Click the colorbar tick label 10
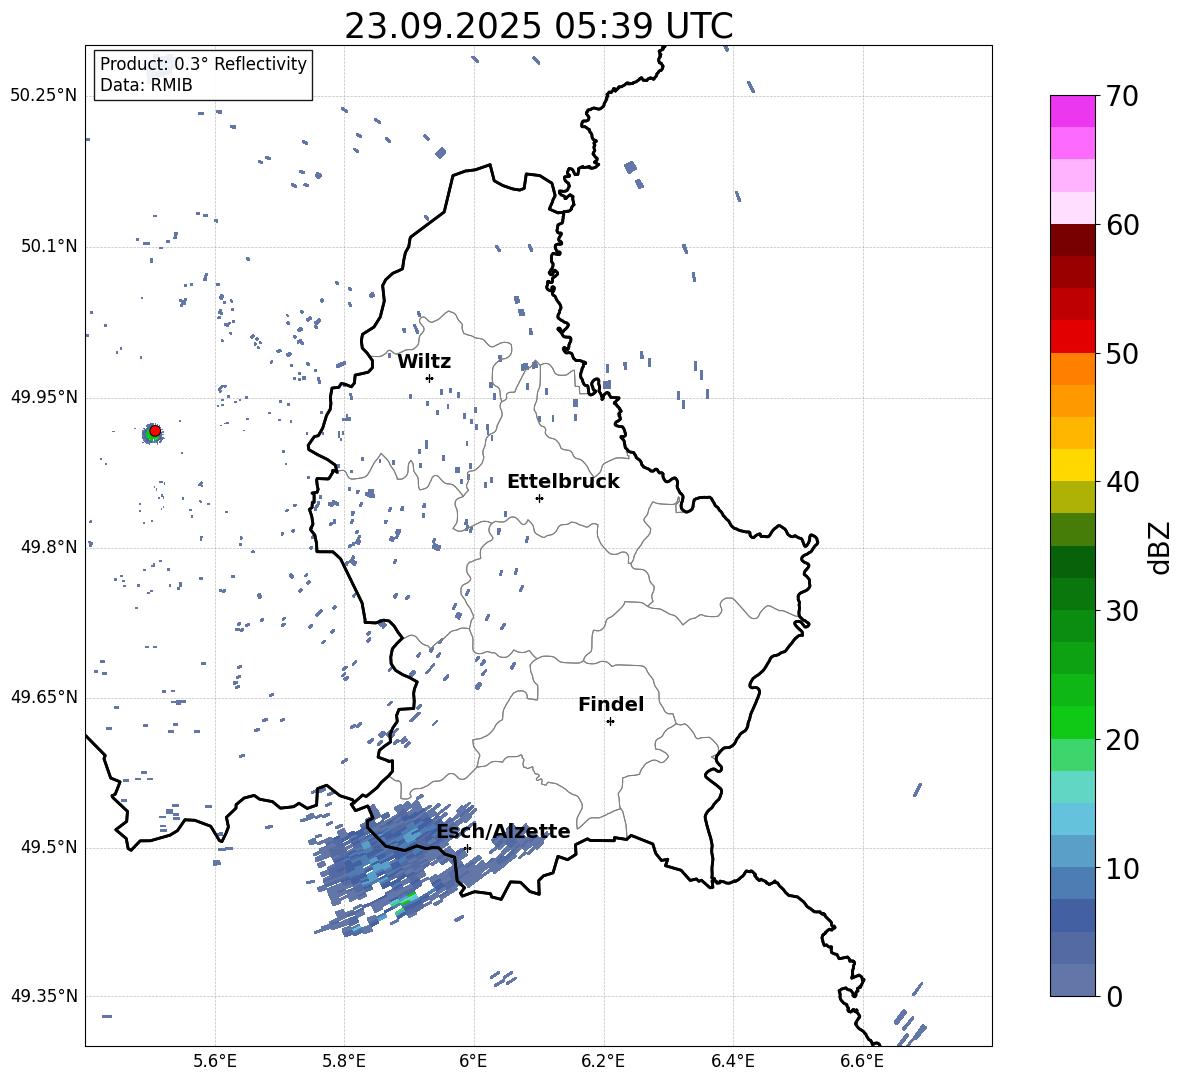The height and width of the screenshot is (1081, 1184). pos(1122,868)
